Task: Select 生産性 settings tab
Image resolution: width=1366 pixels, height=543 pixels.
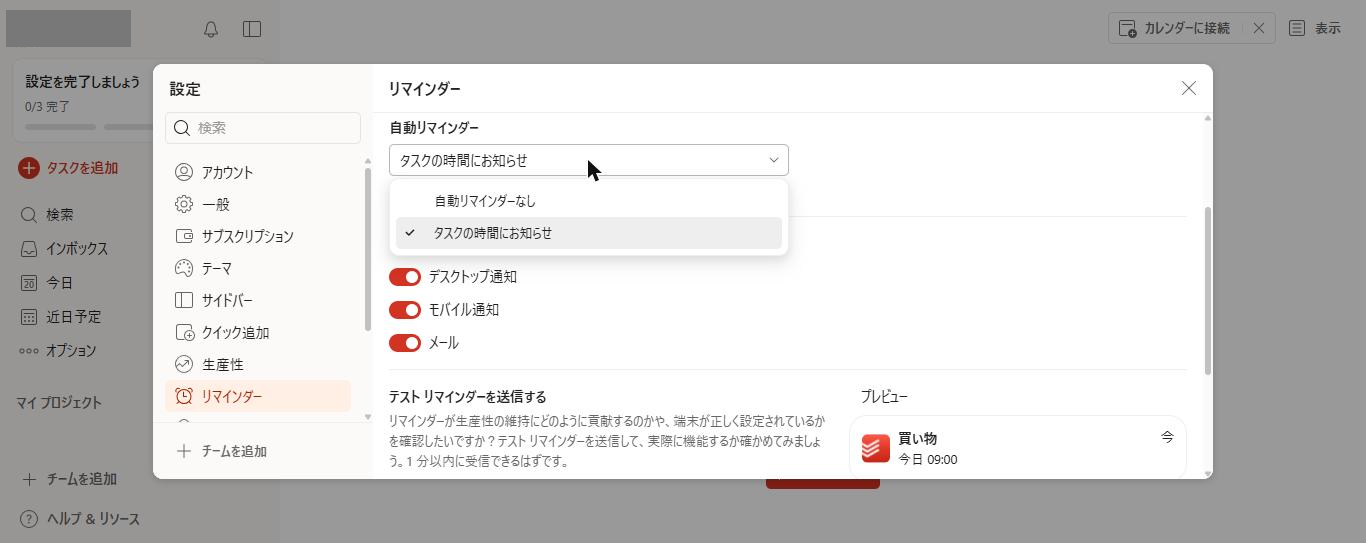Action: tap(258, 364)
